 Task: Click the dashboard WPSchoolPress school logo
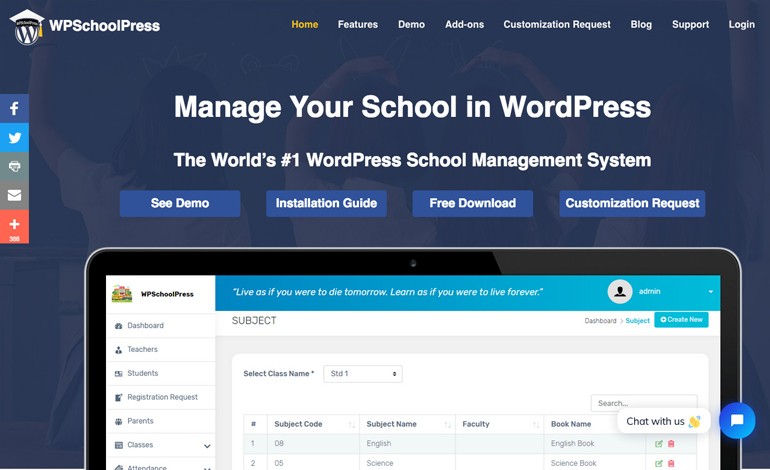(122, 294)
